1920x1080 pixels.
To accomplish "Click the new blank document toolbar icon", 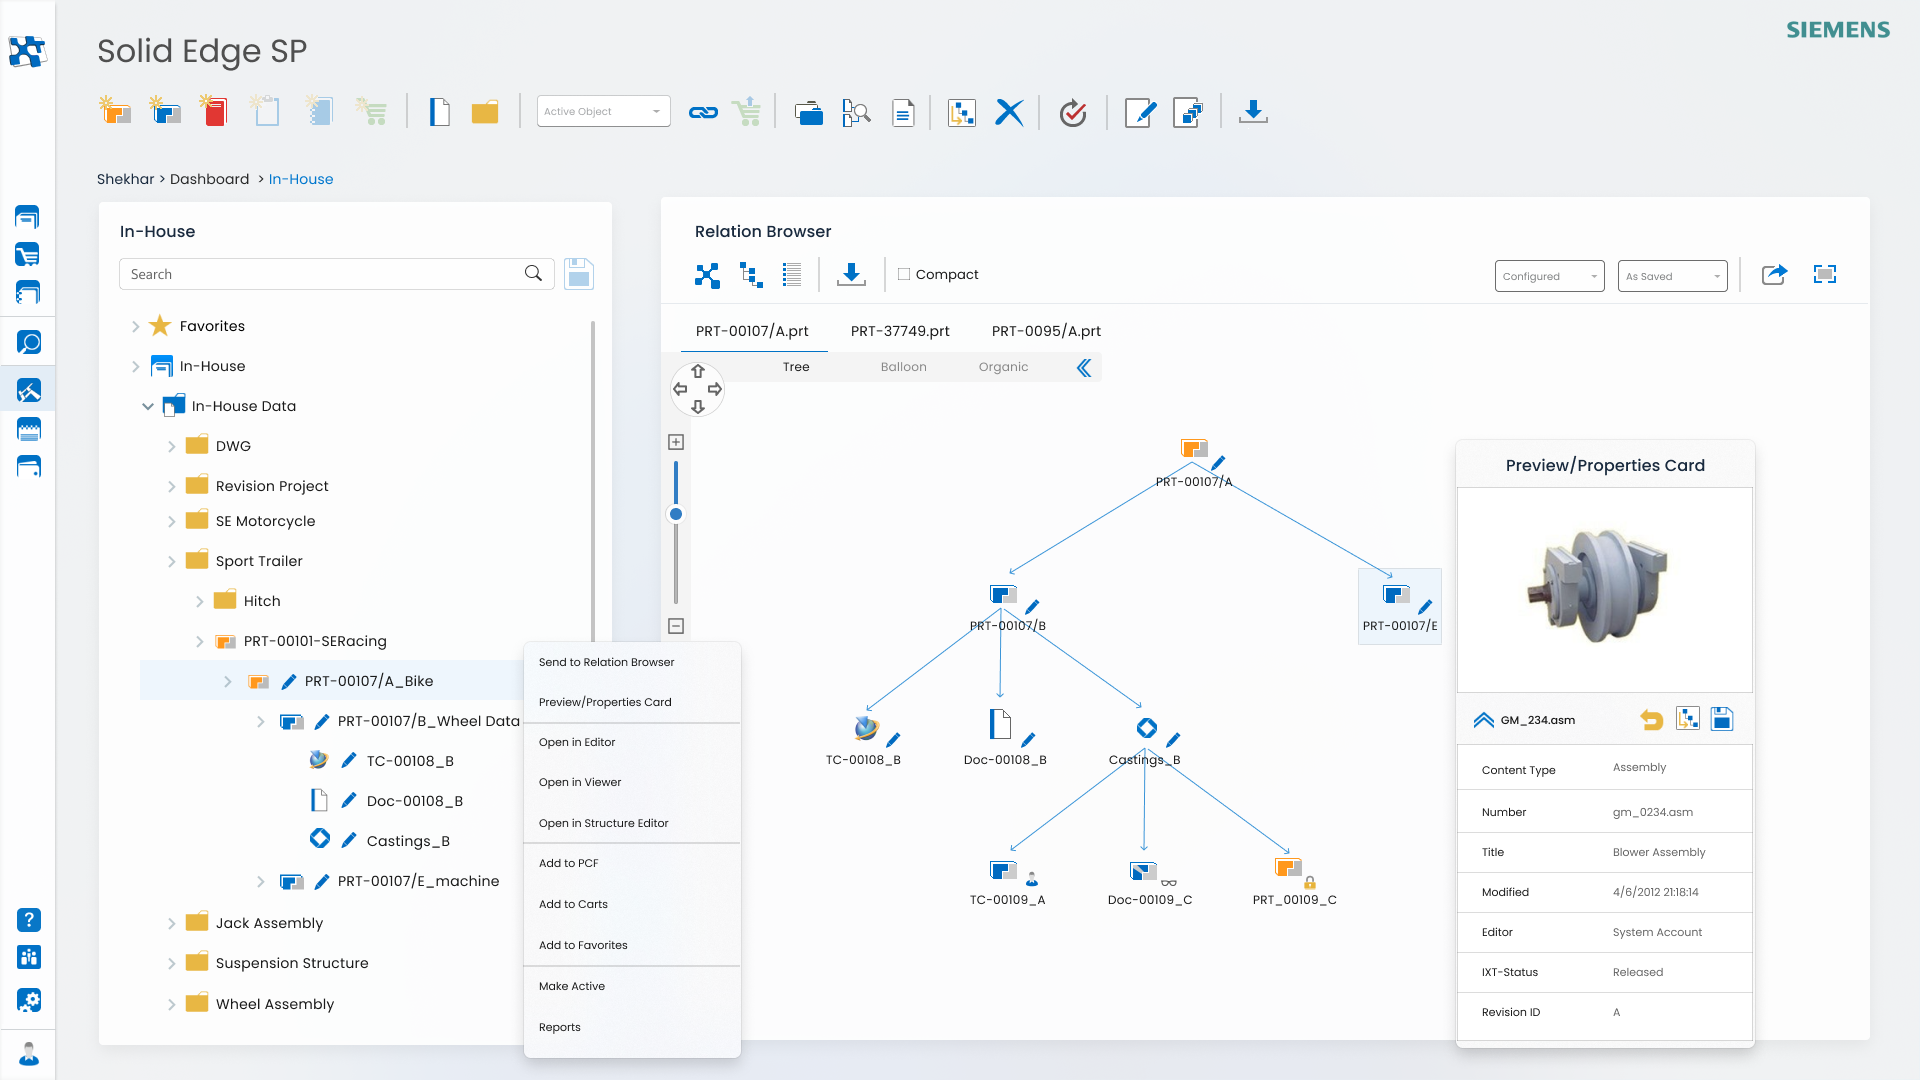I will point(439,112).
